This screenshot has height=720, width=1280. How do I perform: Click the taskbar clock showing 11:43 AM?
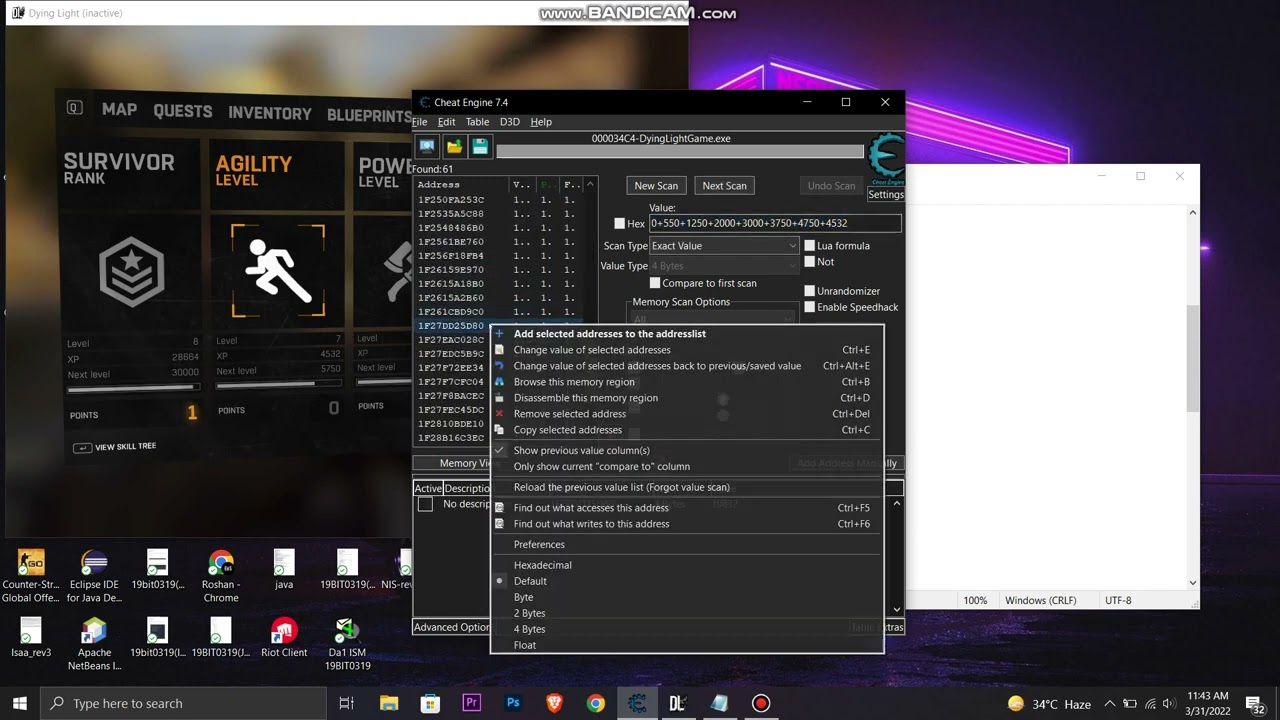(x=1208, y=703)
